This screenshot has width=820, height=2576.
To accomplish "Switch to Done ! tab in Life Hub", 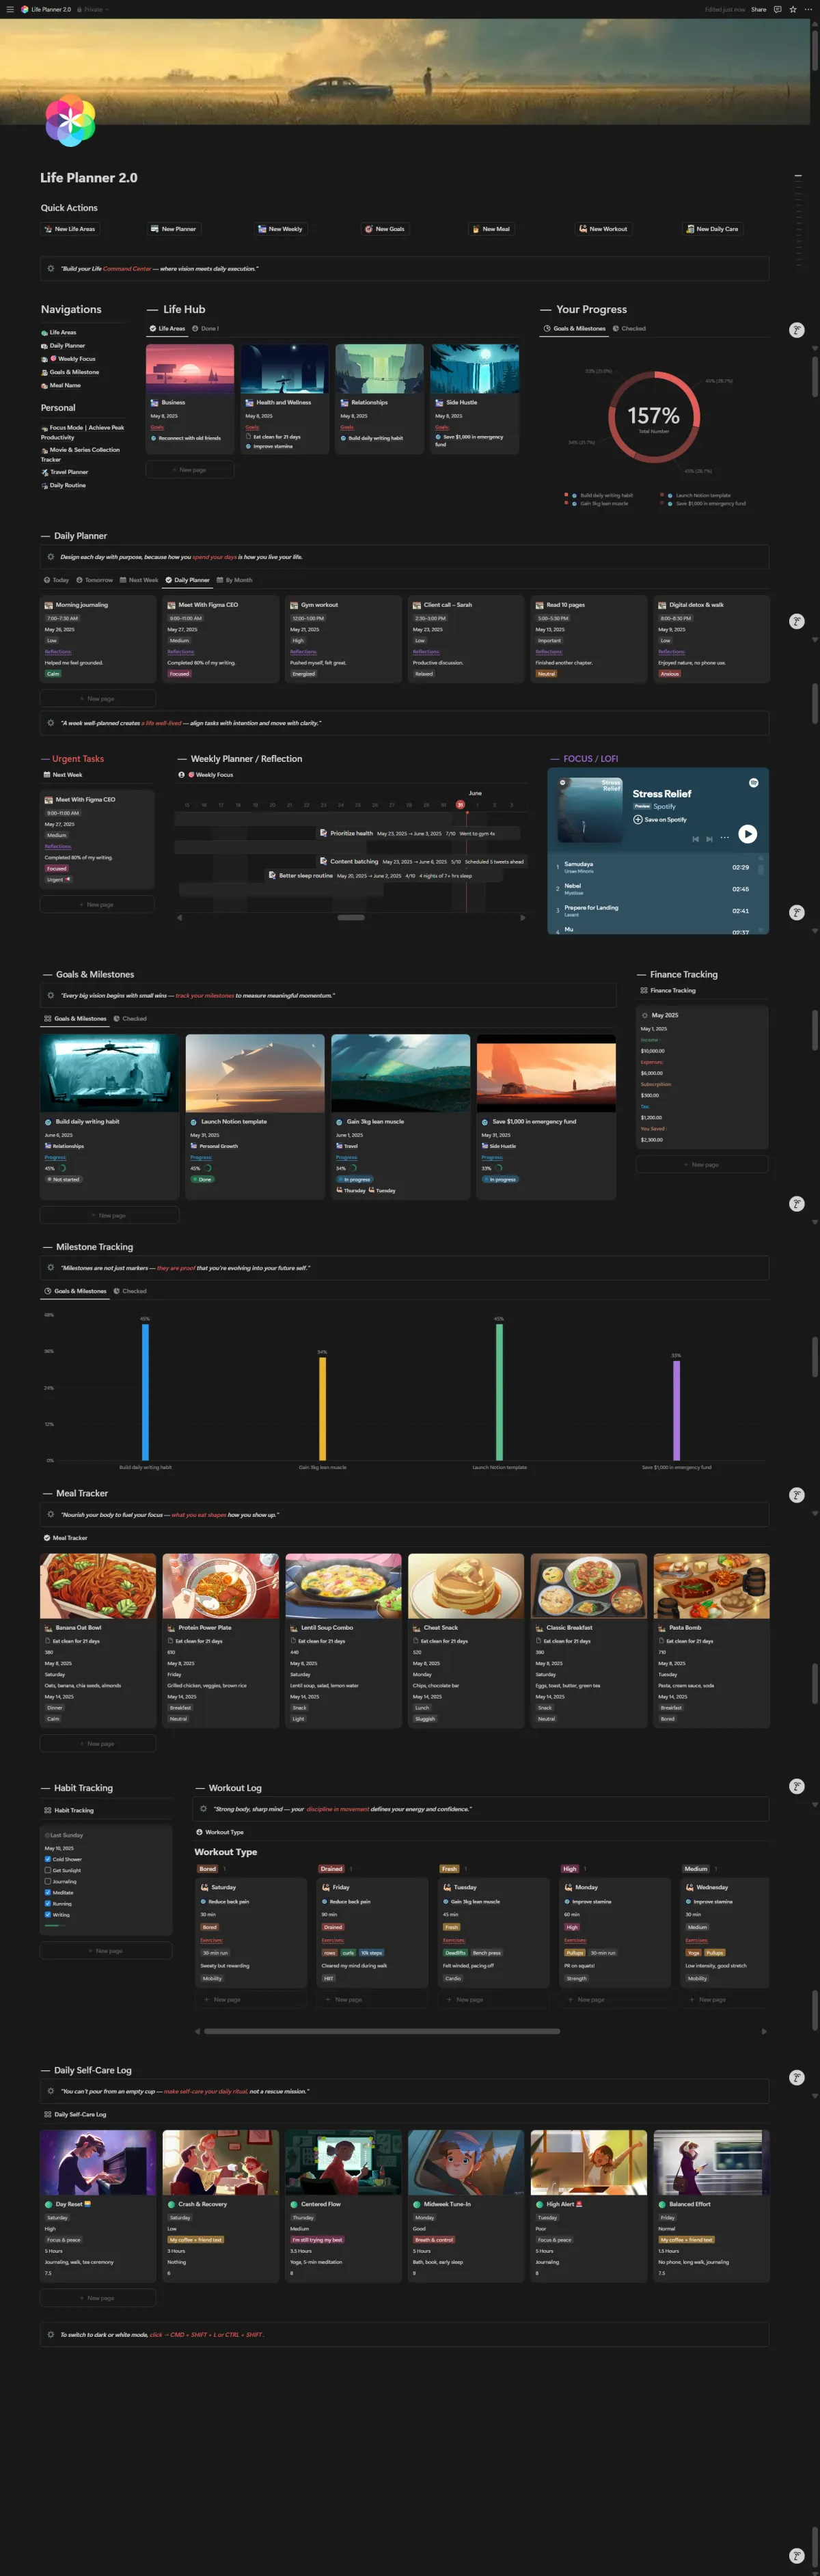I will coord(205,328).
